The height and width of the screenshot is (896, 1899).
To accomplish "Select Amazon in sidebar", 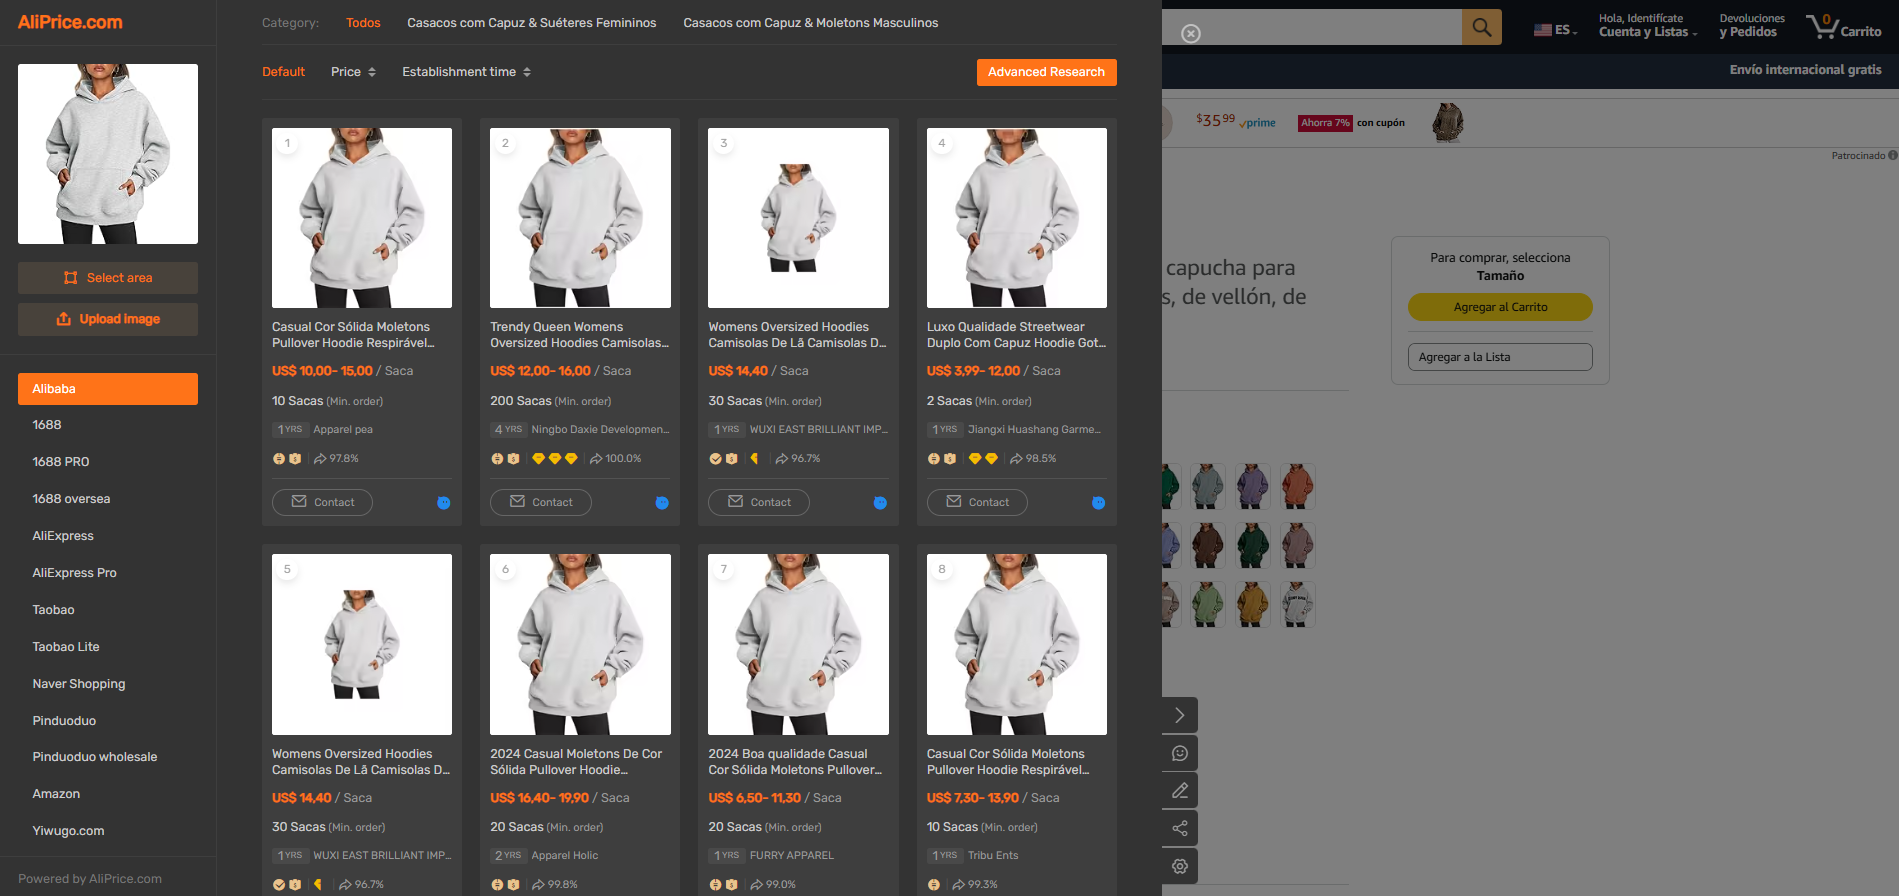I will [x=108, y=794].
